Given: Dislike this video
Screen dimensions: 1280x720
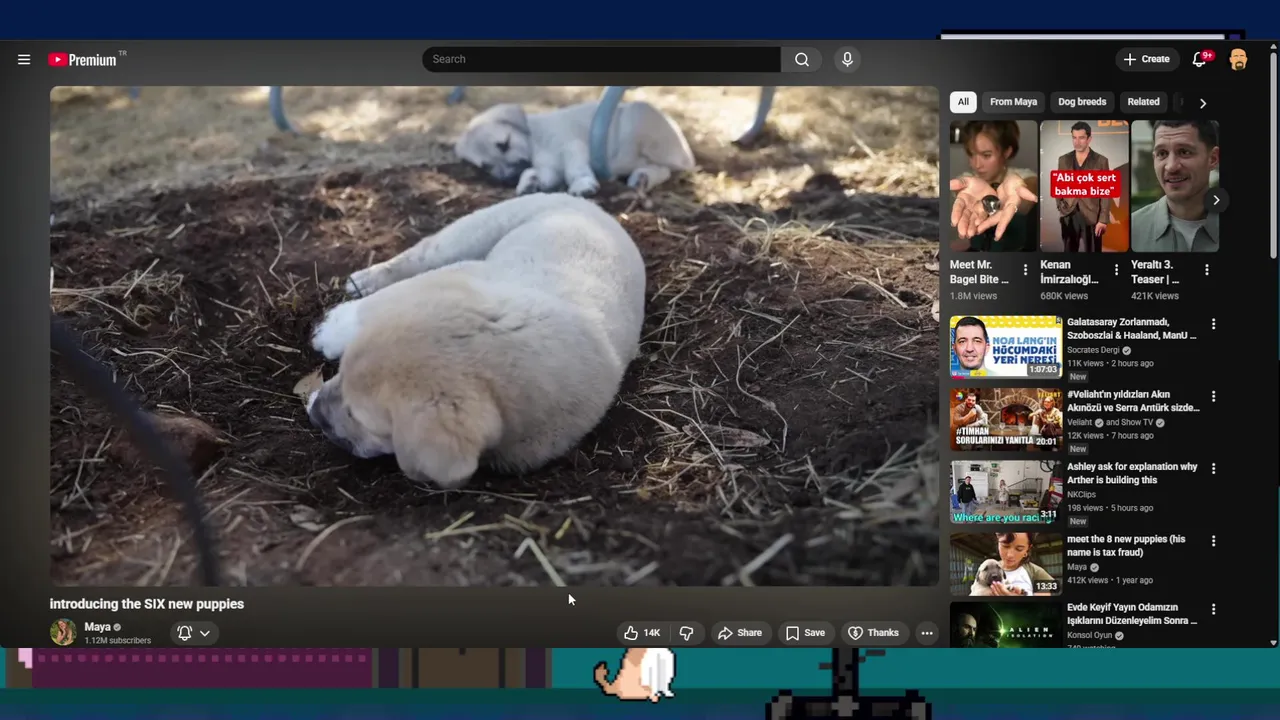Looking at the screenshot, I should (686, 633).
